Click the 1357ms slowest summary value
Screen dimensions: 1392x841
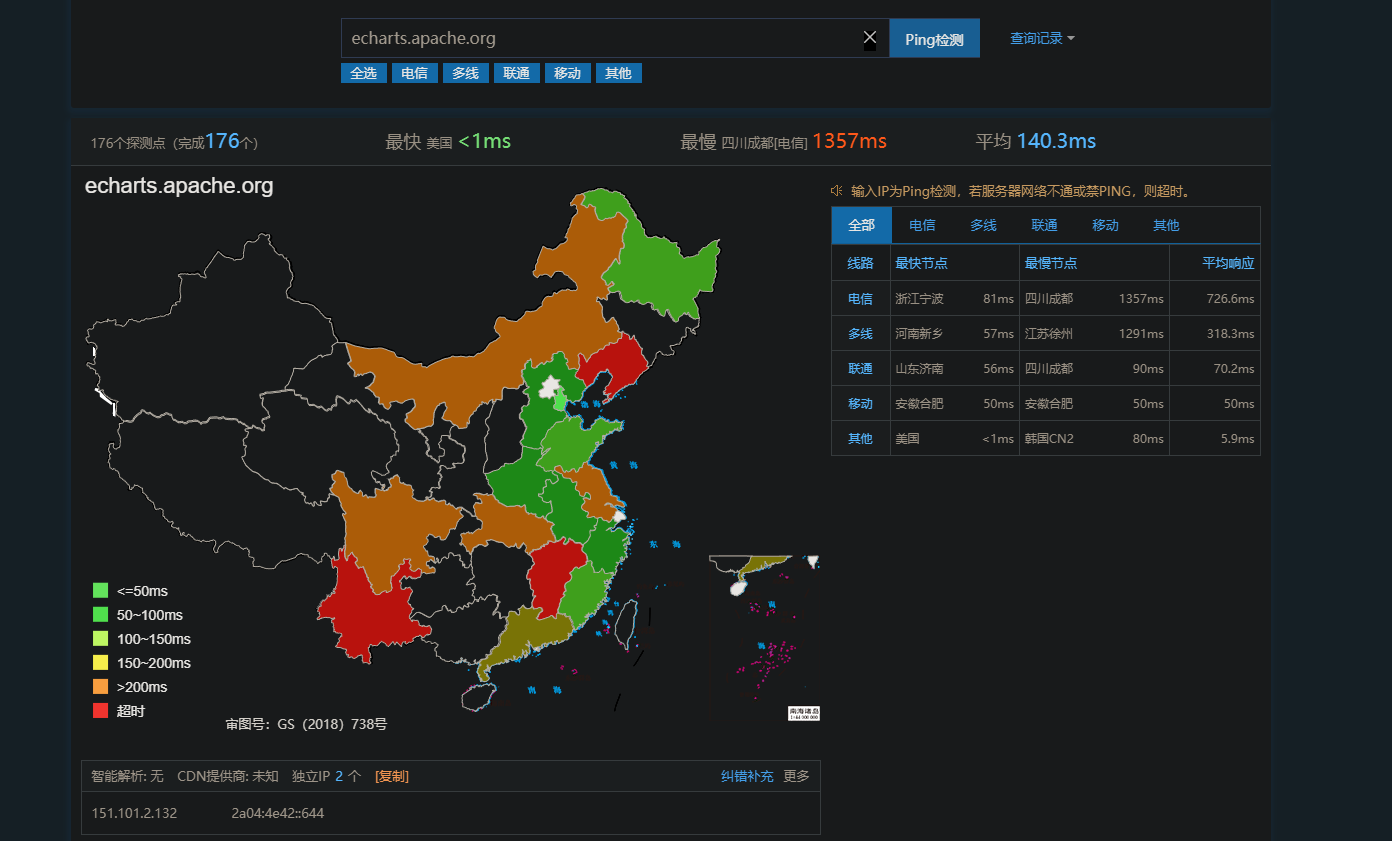click(849, 141)
